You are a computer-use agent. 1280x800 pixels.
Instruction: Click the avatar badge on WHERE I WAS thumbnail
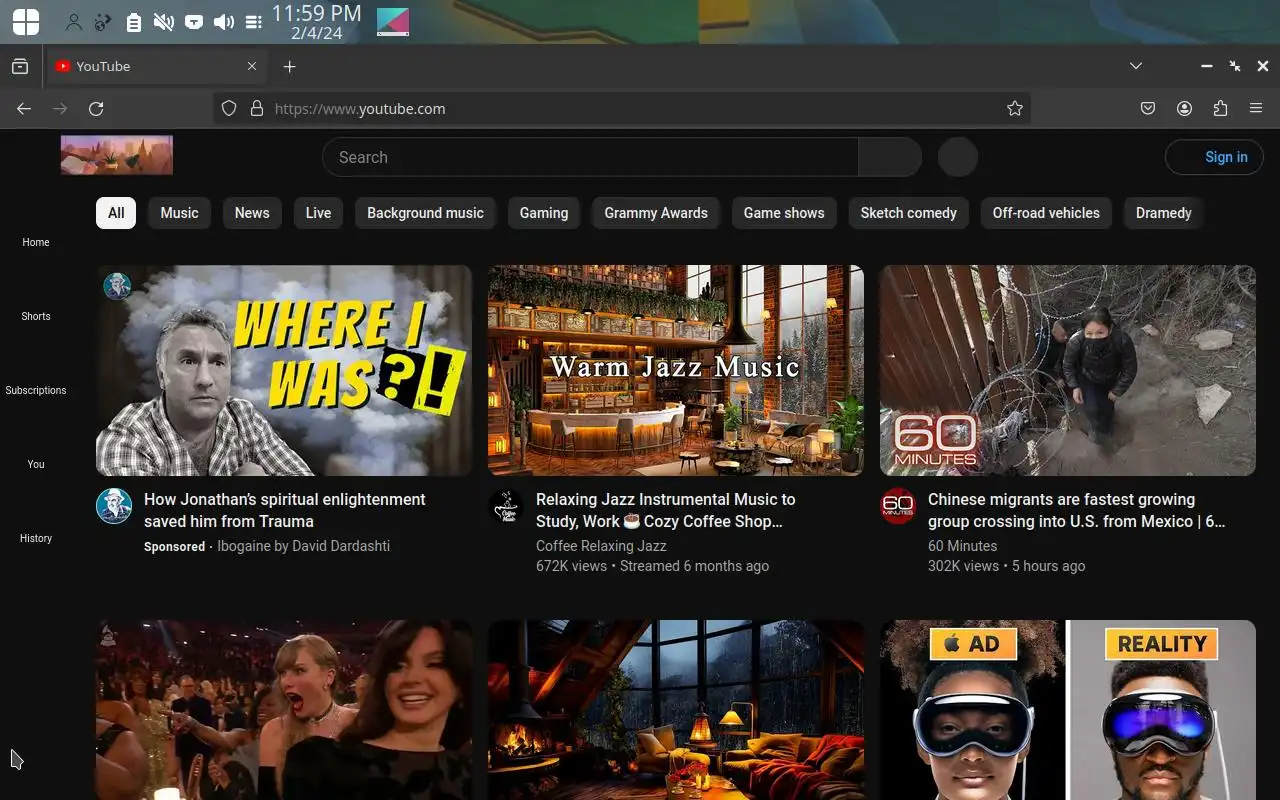118,286
